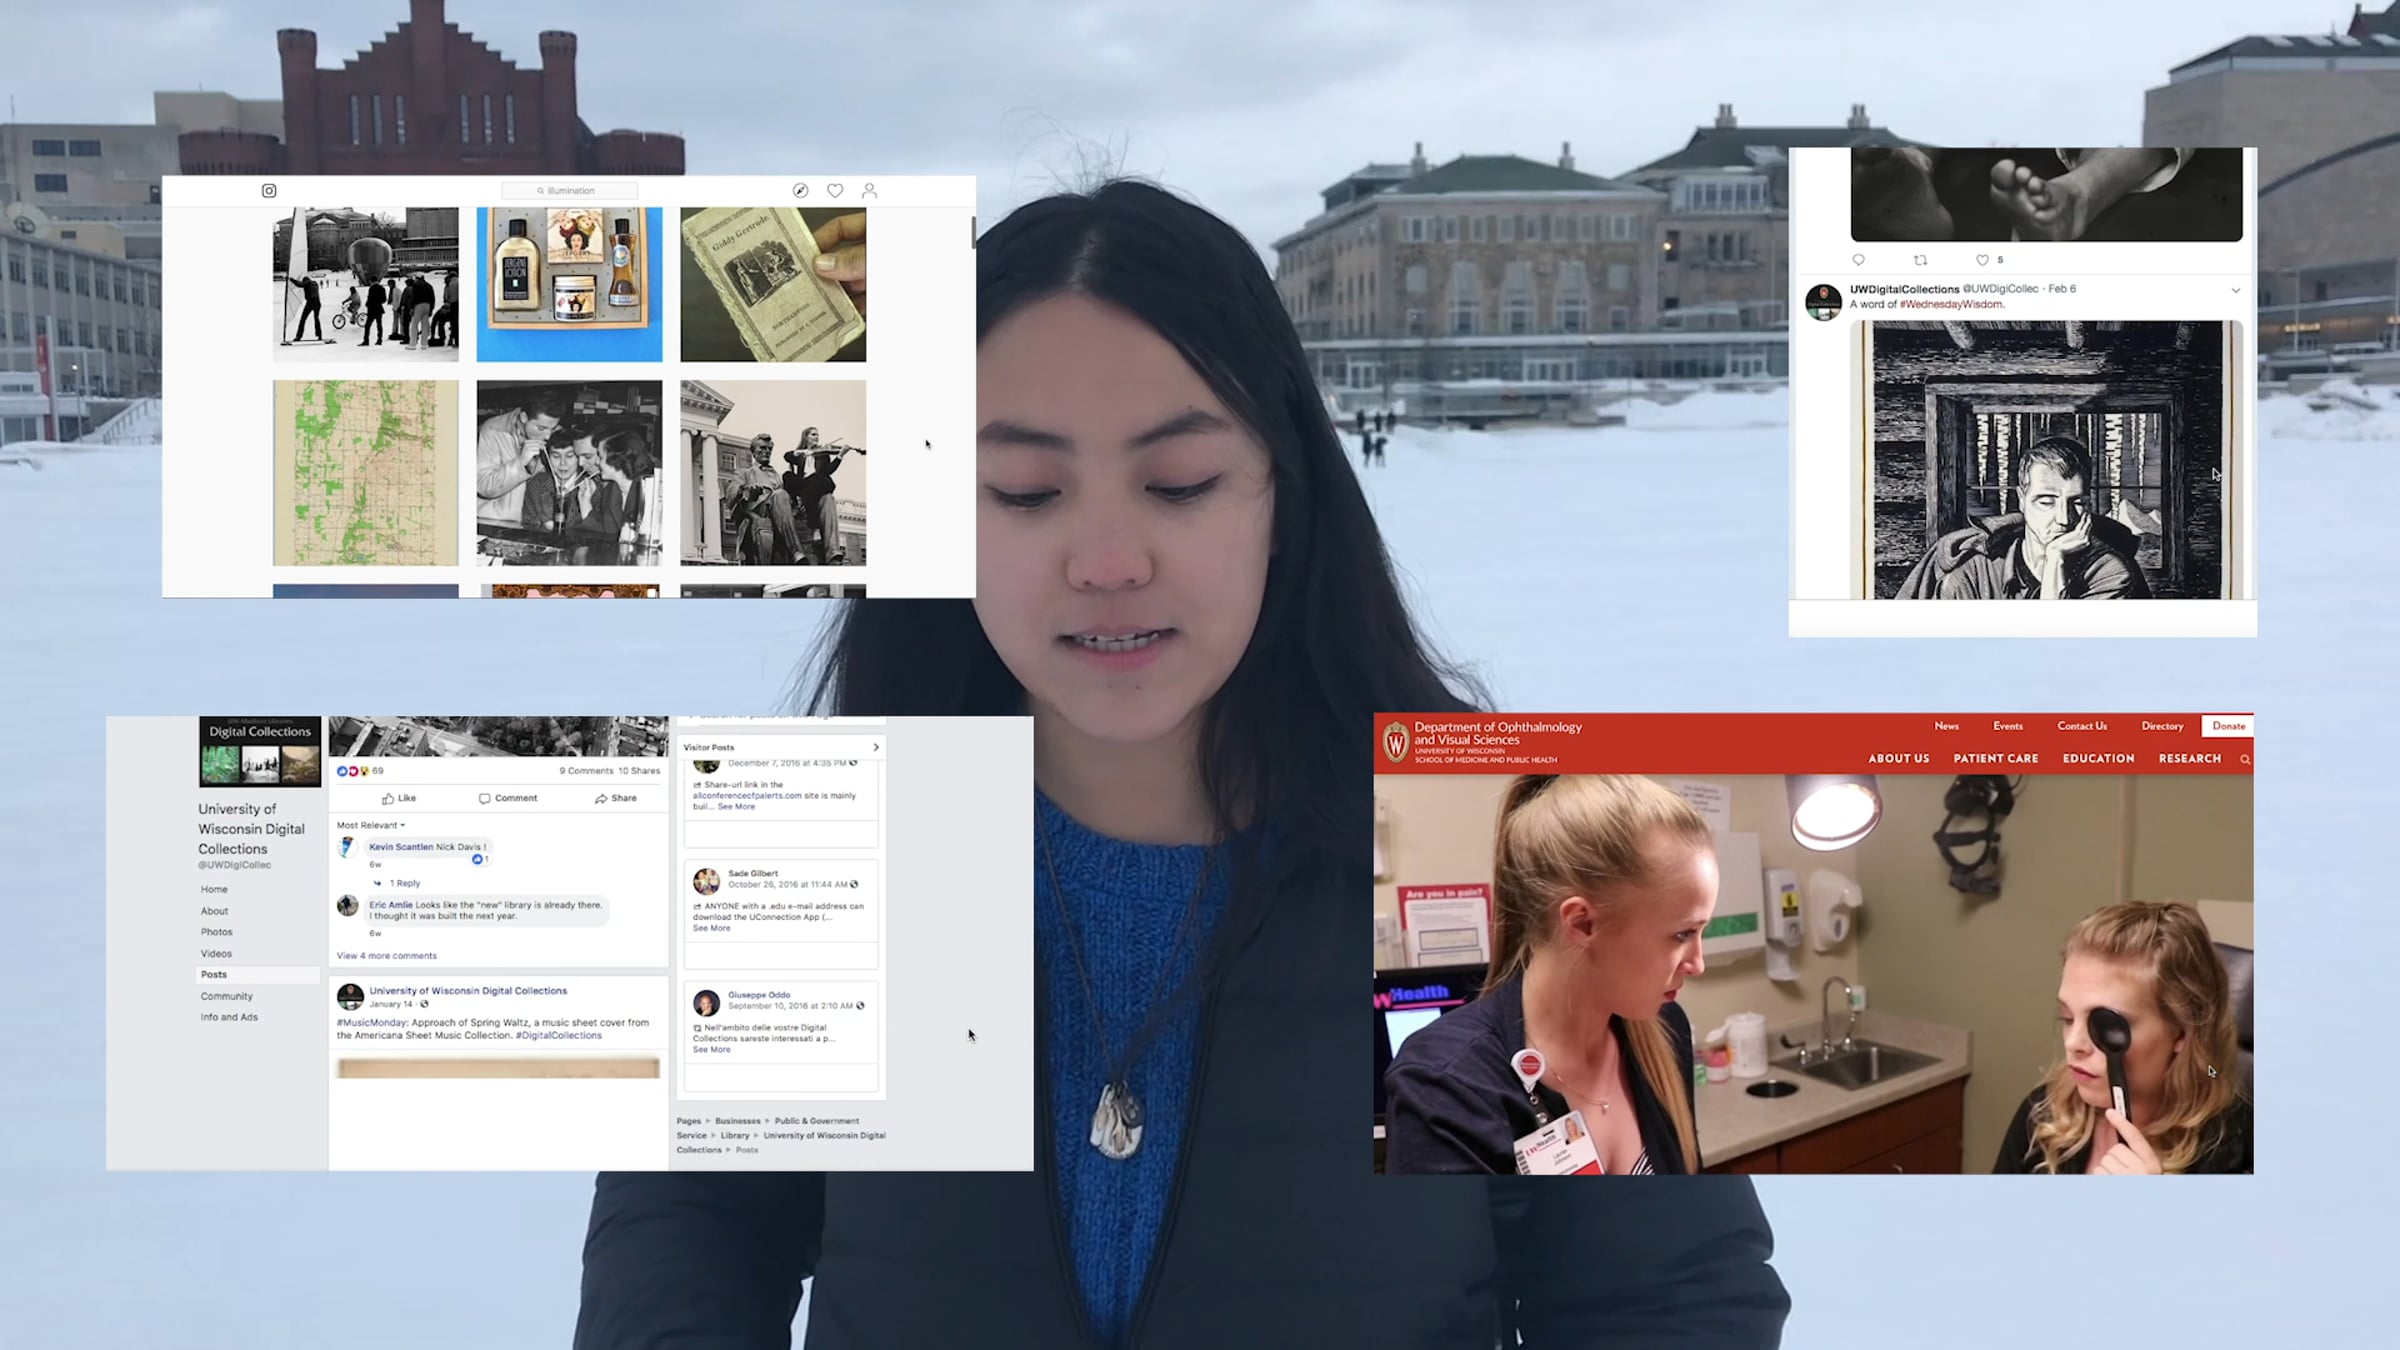Click the Instagram search field
Viewport: 2400px width, 1350px height.
[570, 191]
